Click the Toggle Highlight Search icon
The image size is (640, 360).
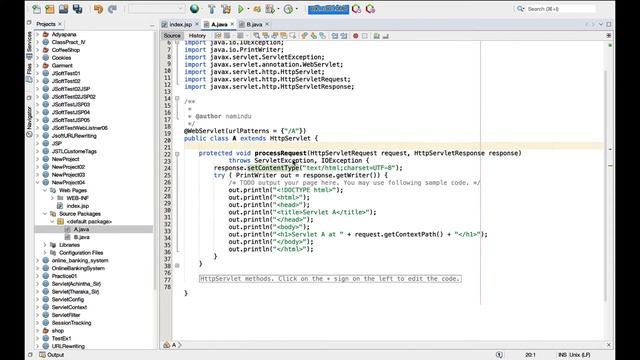click(x=284, y=36)
